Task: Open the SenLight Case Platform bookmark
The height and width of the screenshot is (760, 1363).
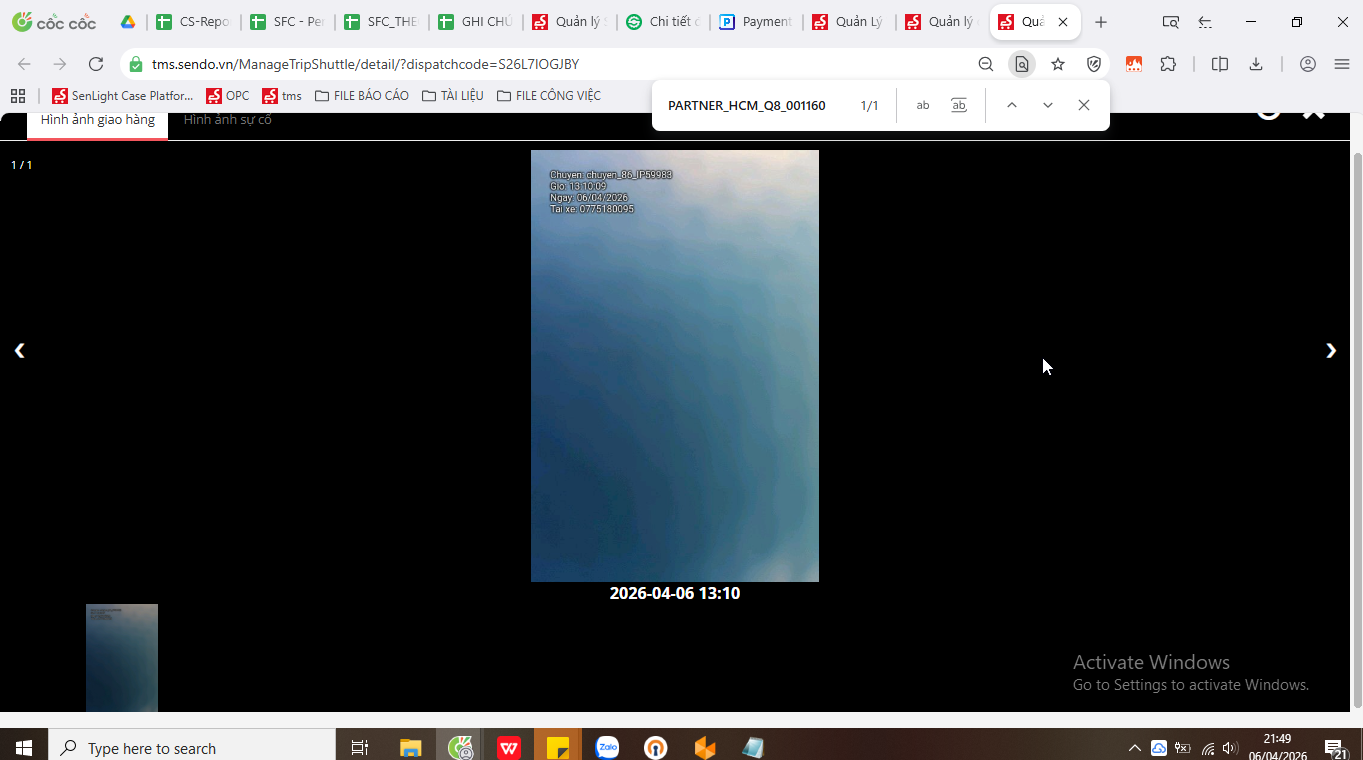Action: pos(122,96)
